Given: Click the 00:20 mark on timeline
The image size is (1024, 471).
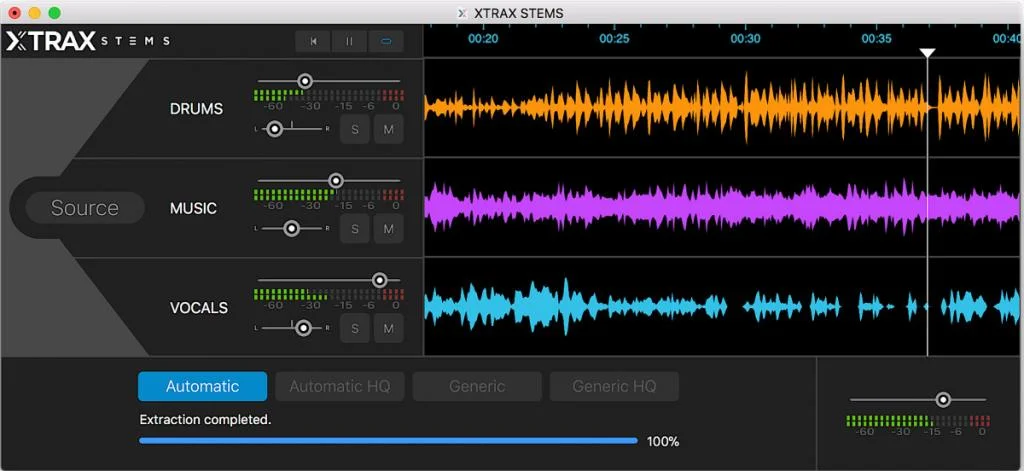Looking at the screenshot, I should click(483, 39).
